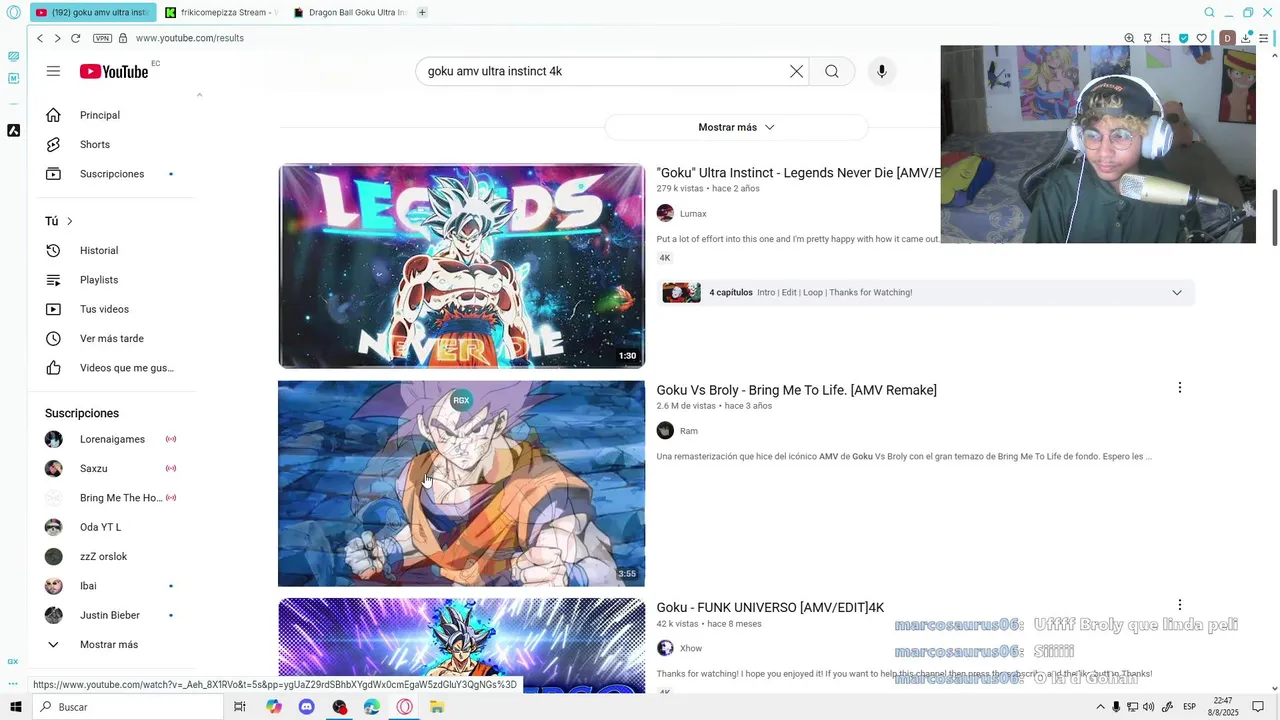Open the snapshot capture tool icon

tap(1165, 38)
